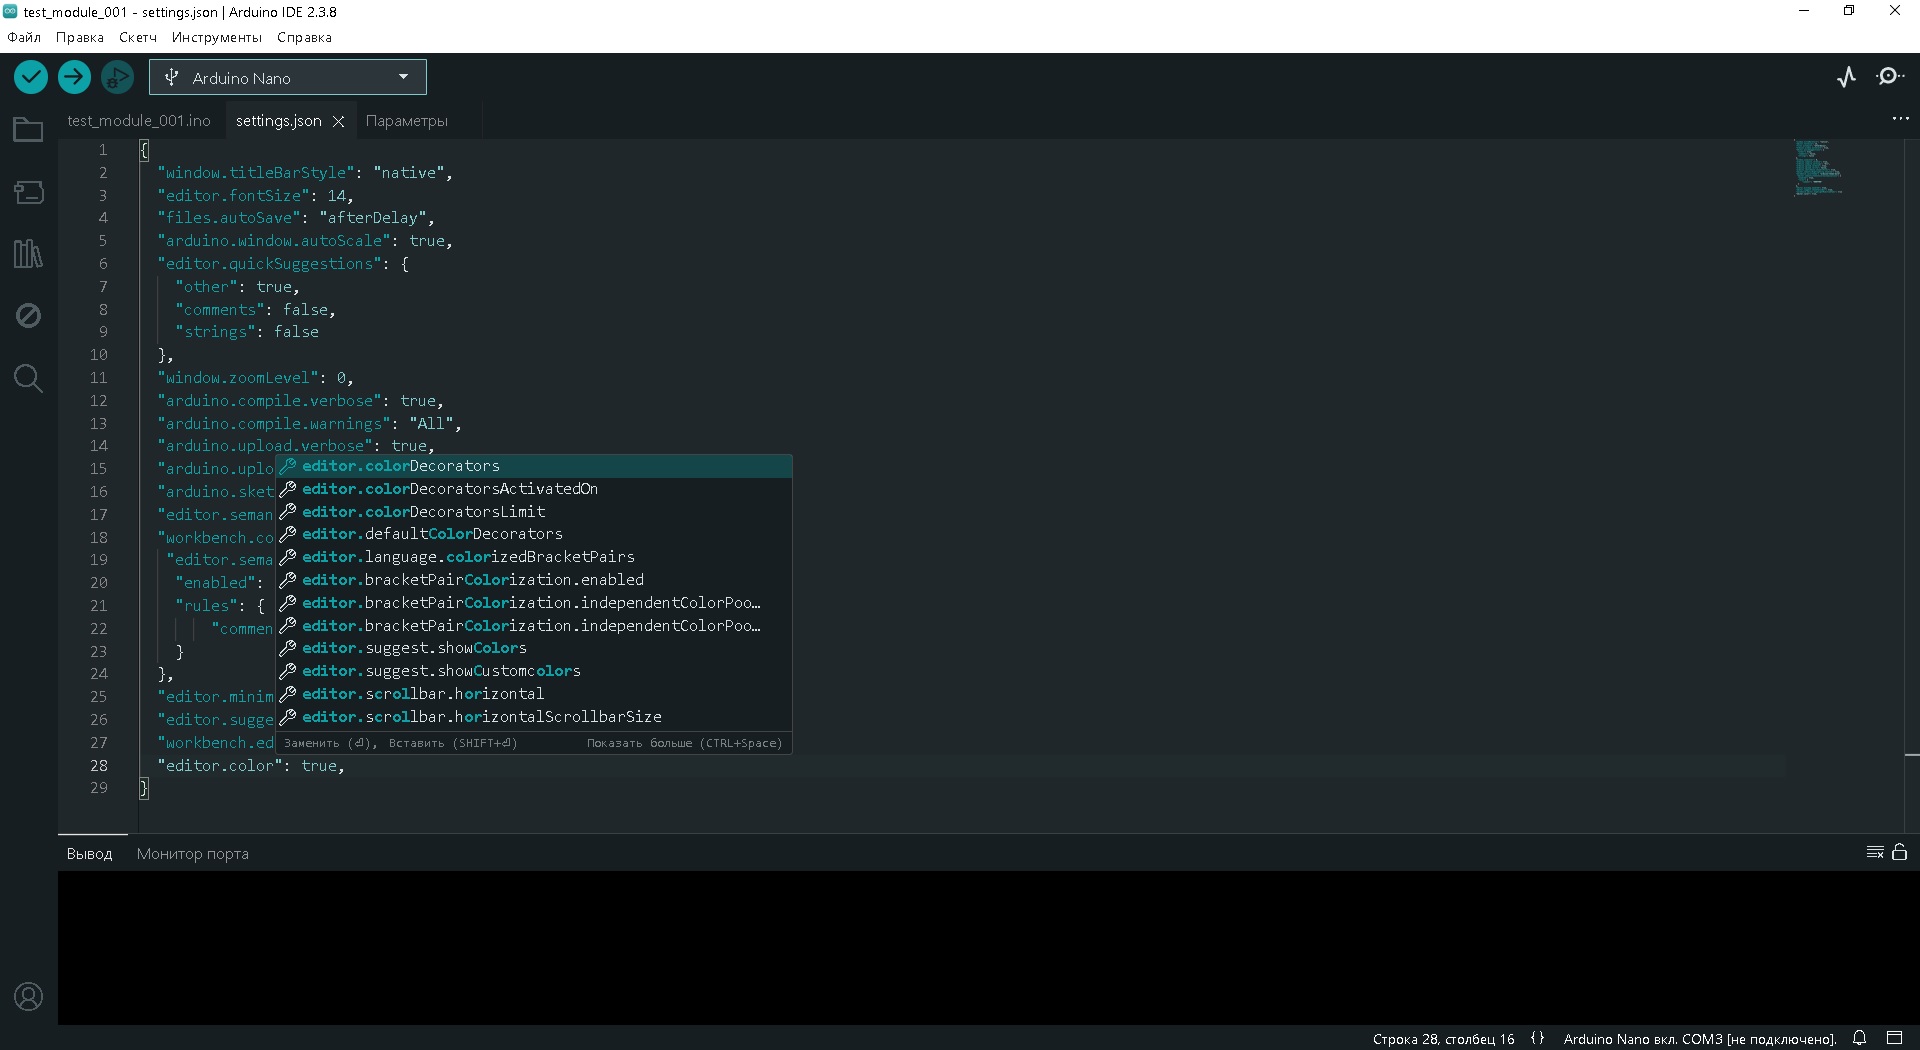Open the Arduino Nano board selector dropdown
Image resolution: width=1920 pixels, height=1050 pixels.
[286, 77]
